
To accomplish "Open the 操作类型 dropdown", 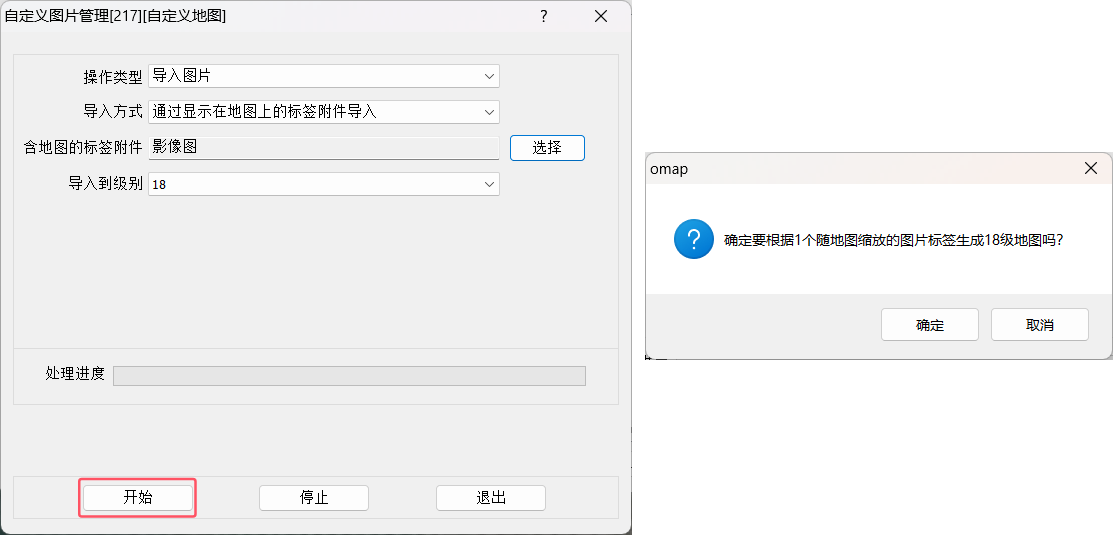I will pyautogui.click(x=324, y=75).
